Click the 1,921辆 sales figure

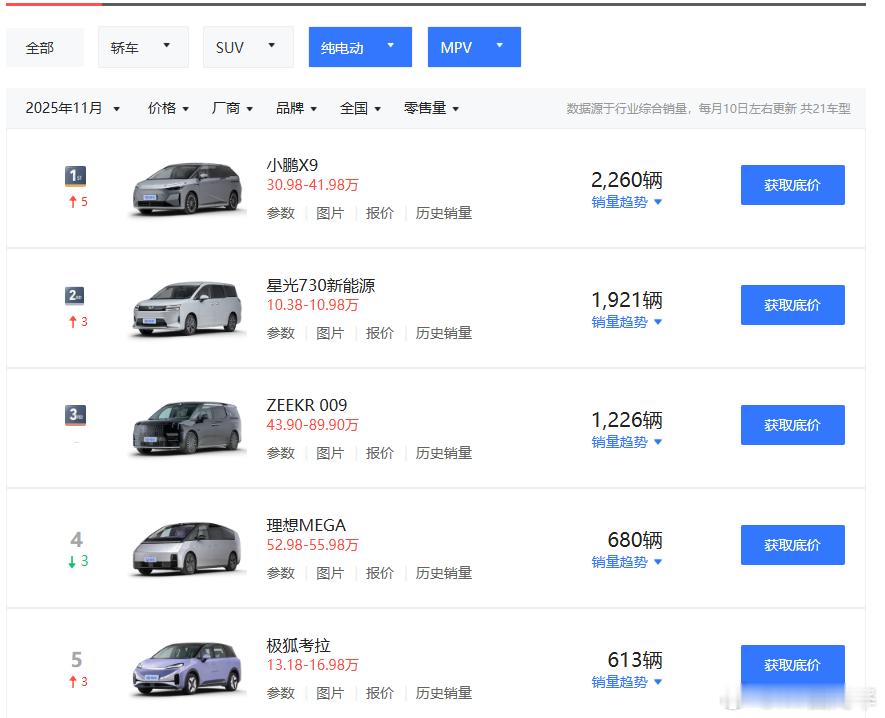(x=626, y=300)
